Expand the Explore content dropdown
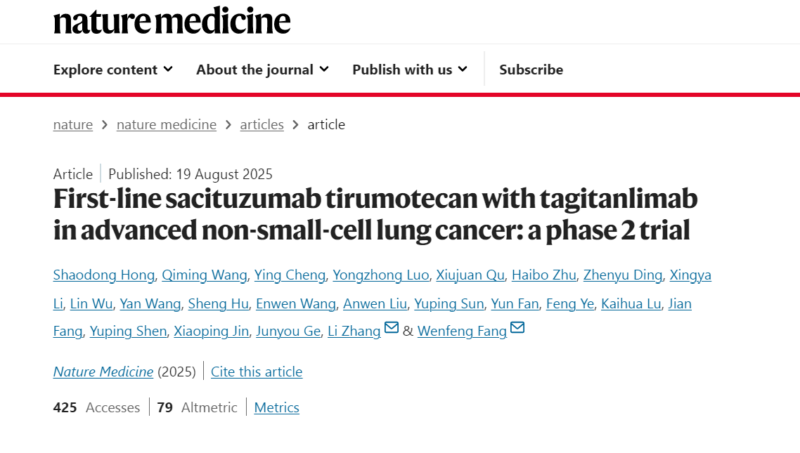Viewport: 800px width, 453px height. click(x=113, y=69)
